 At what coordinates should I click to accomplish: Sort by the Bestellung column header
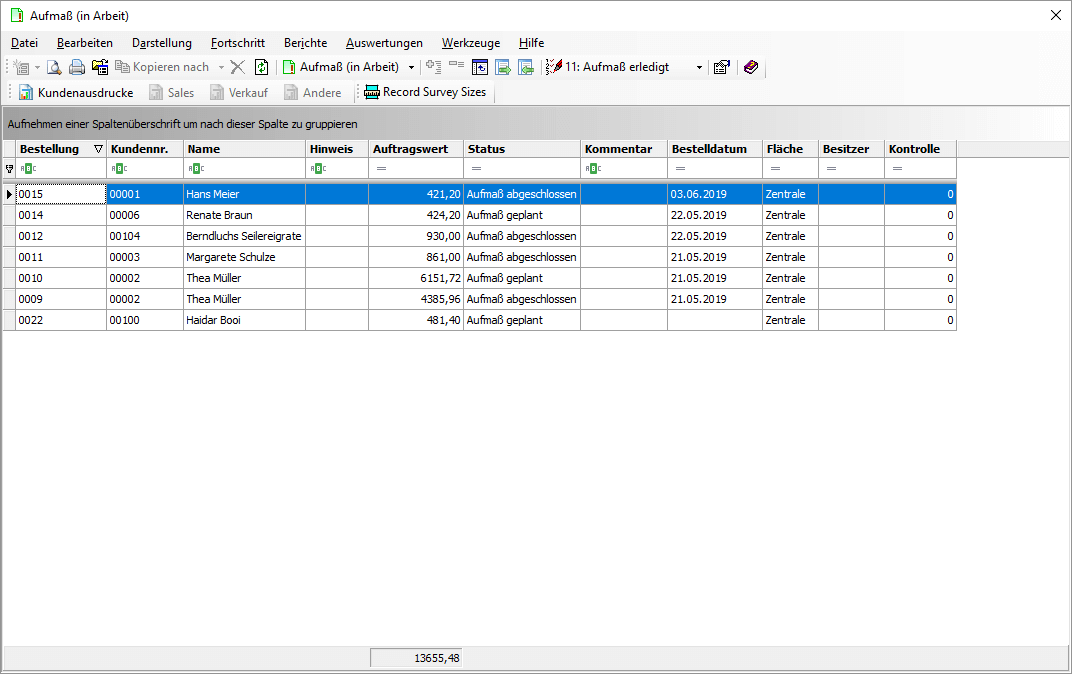coord(61,149)
